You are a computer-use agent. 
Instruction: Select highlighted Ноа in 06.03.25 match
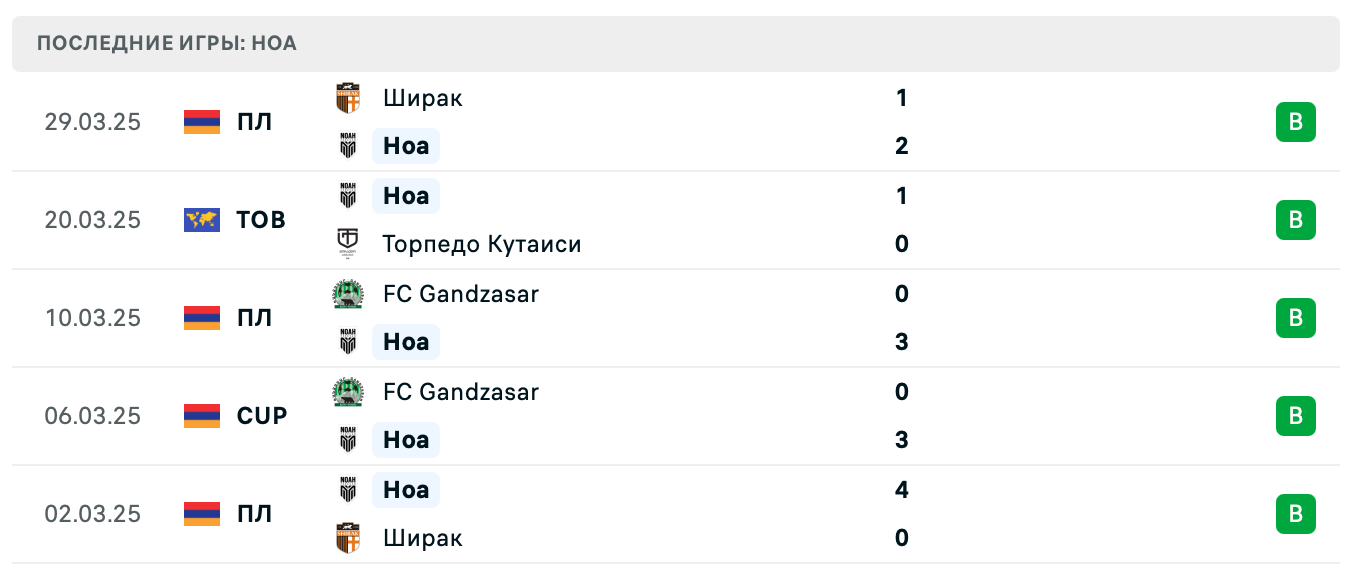pos(406,440)
